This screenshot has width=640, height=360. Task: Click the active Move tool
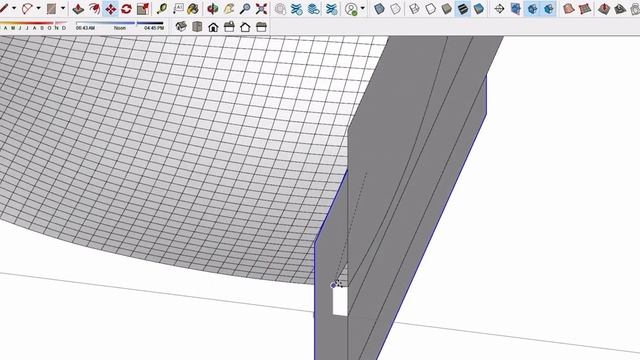click(111, 8)
